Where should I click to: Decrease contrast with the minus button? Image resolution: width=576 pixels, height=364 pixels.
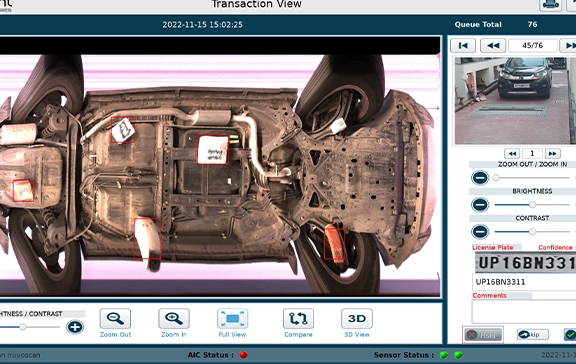(480, 232)
